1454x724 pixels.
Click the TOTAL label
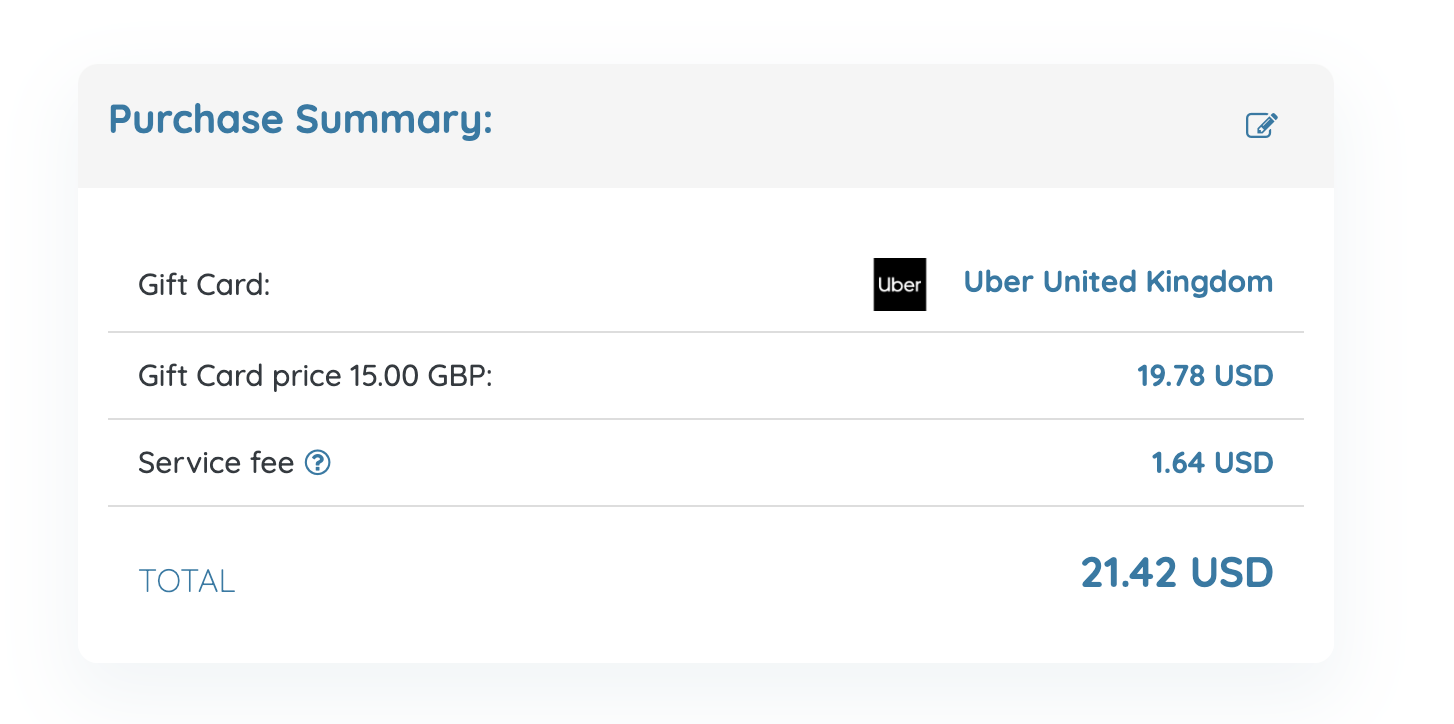point(187,581)
